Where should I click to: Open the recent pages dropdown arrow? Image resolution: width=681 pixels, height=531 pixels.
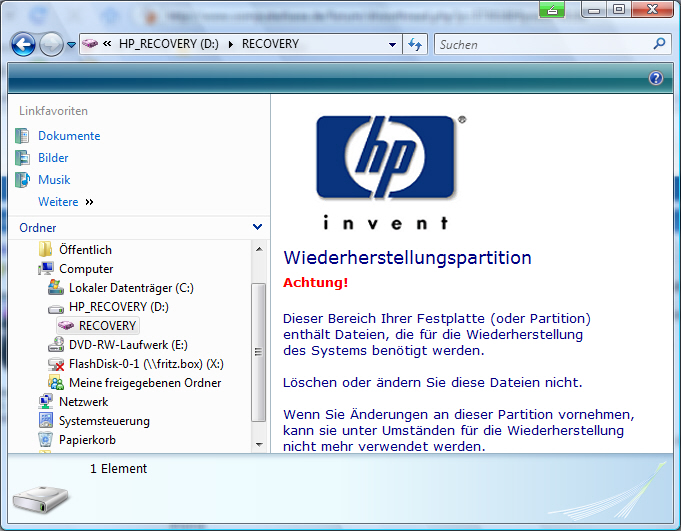(72, 45)
